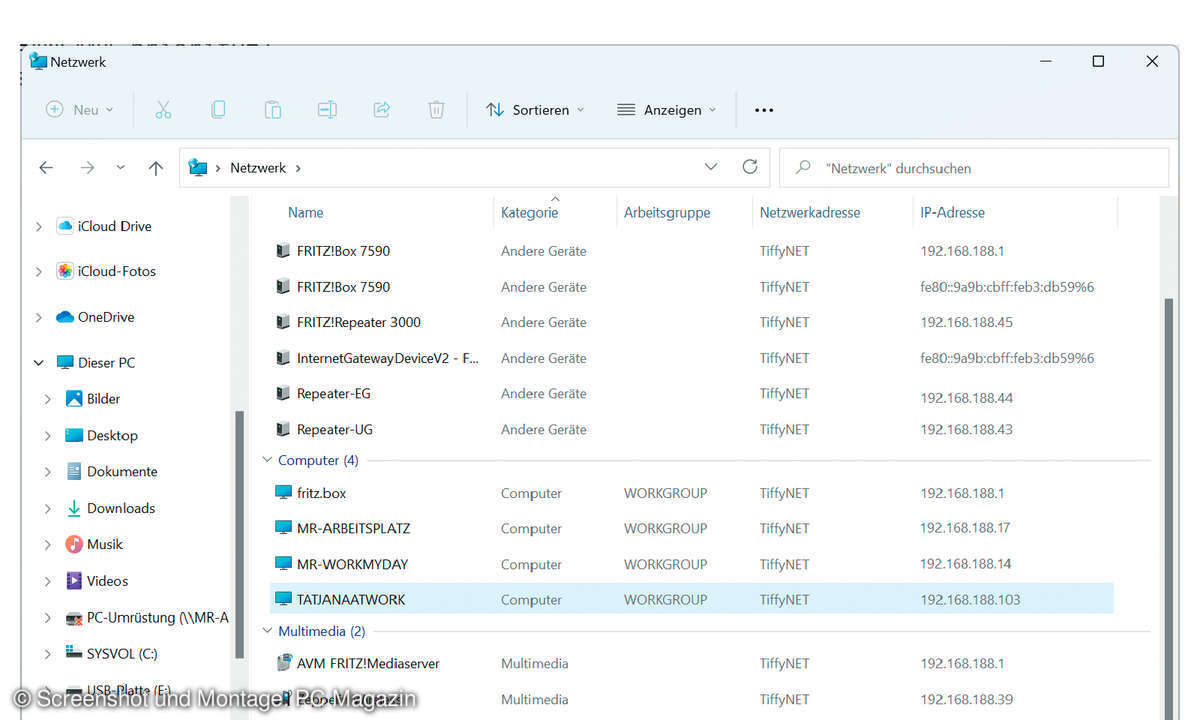Click the iCloud-Fotos icon in sidebar

pos(65,271)
